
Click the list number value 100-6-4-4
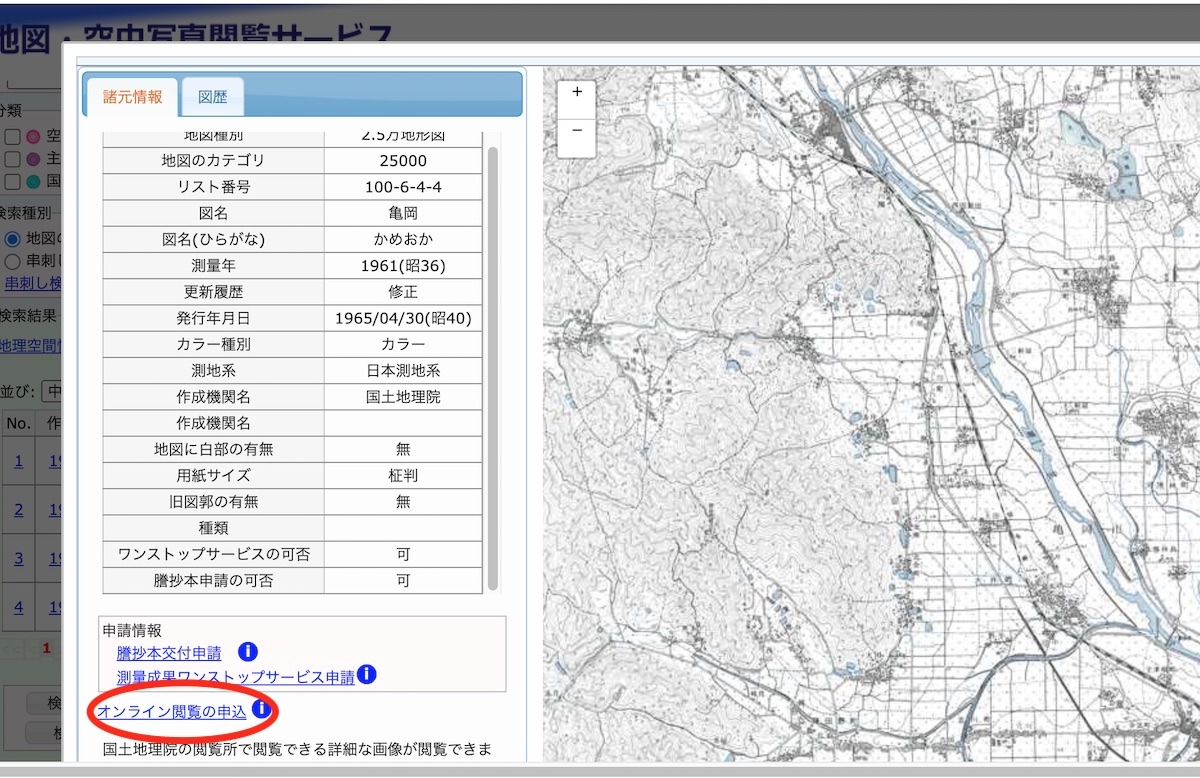tap(403, 187)
